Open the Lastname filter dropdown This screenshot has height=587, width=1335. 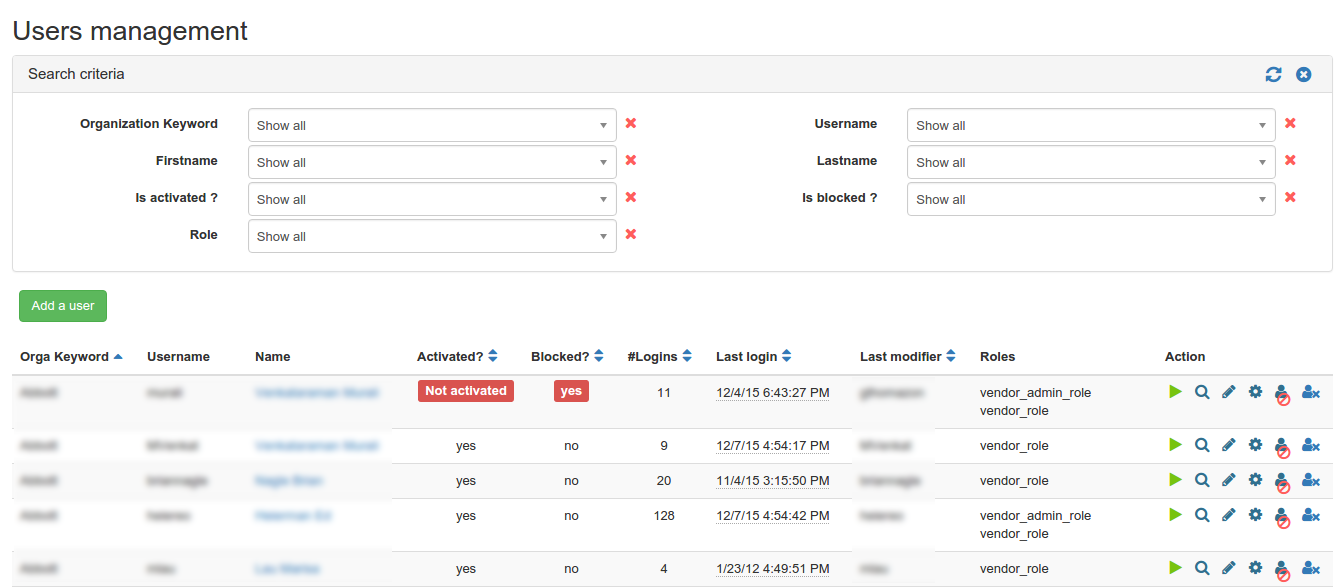coord(1091,162)
